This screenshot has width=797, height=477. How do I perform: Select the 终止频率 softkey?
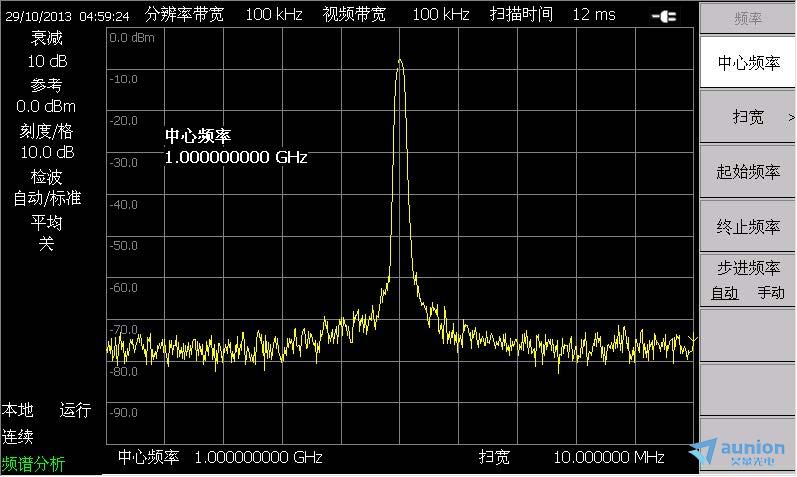tap(747, 227)
